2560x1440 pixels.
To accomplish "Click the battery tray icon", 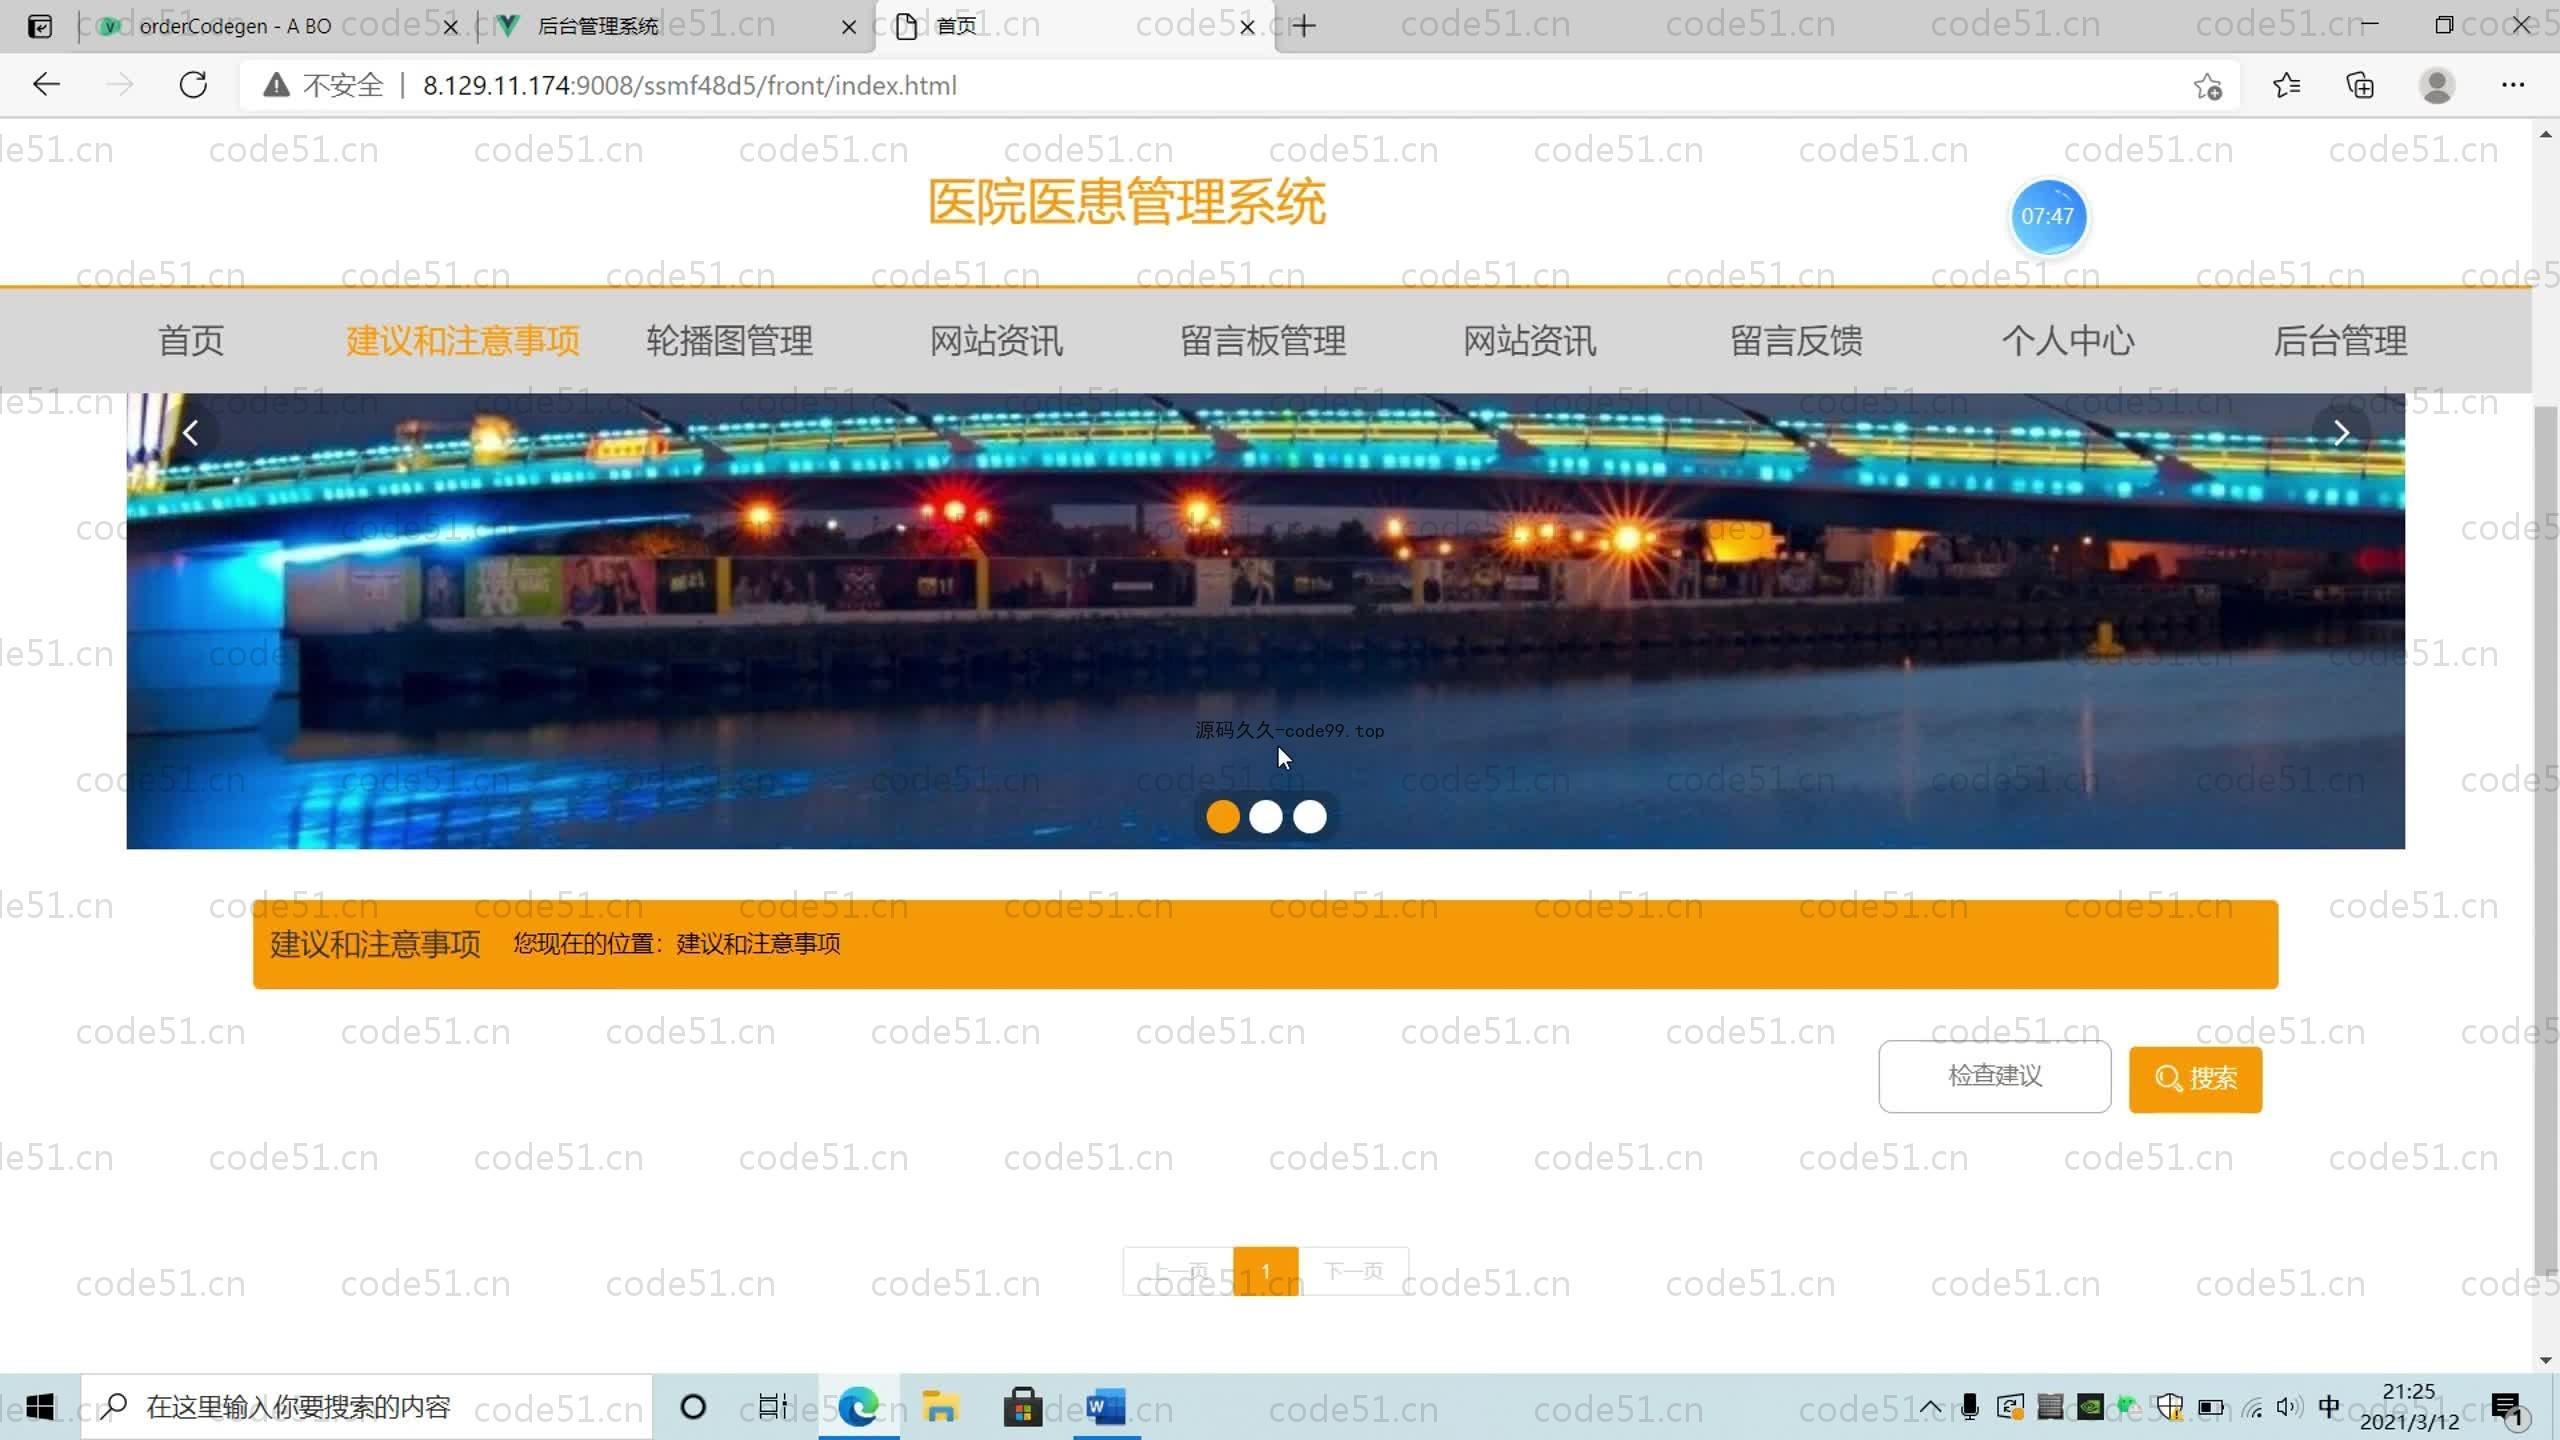I will [2211, 1408].
